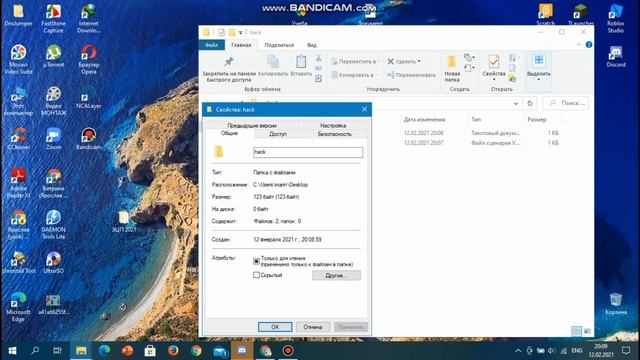Open Roblox Studio desktop icon

coord(616,19)
